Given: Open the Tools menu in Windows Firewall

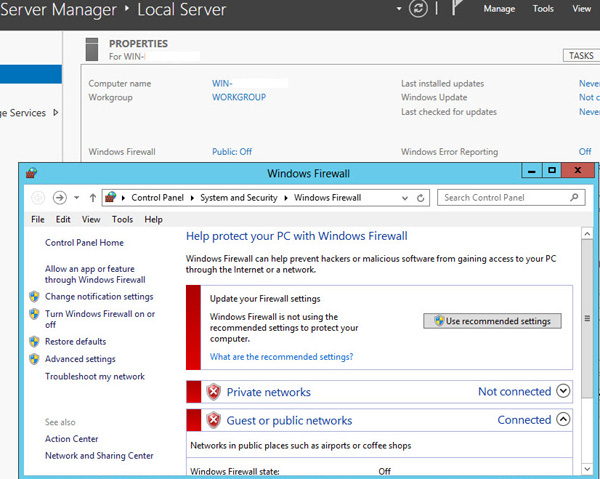Looking at the screenshot, I should 122,220.
